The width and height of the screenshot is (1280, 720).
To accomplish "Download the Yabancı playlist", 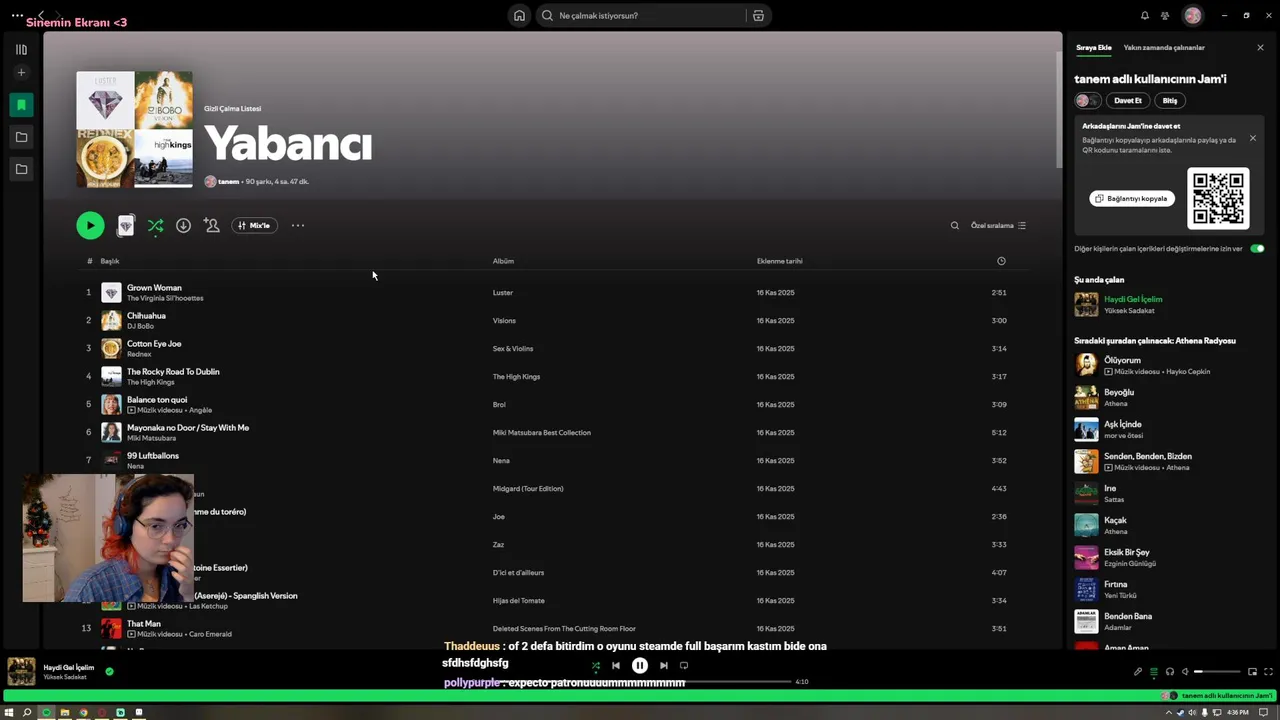I will pyautogui.click(x=183, y=225).
